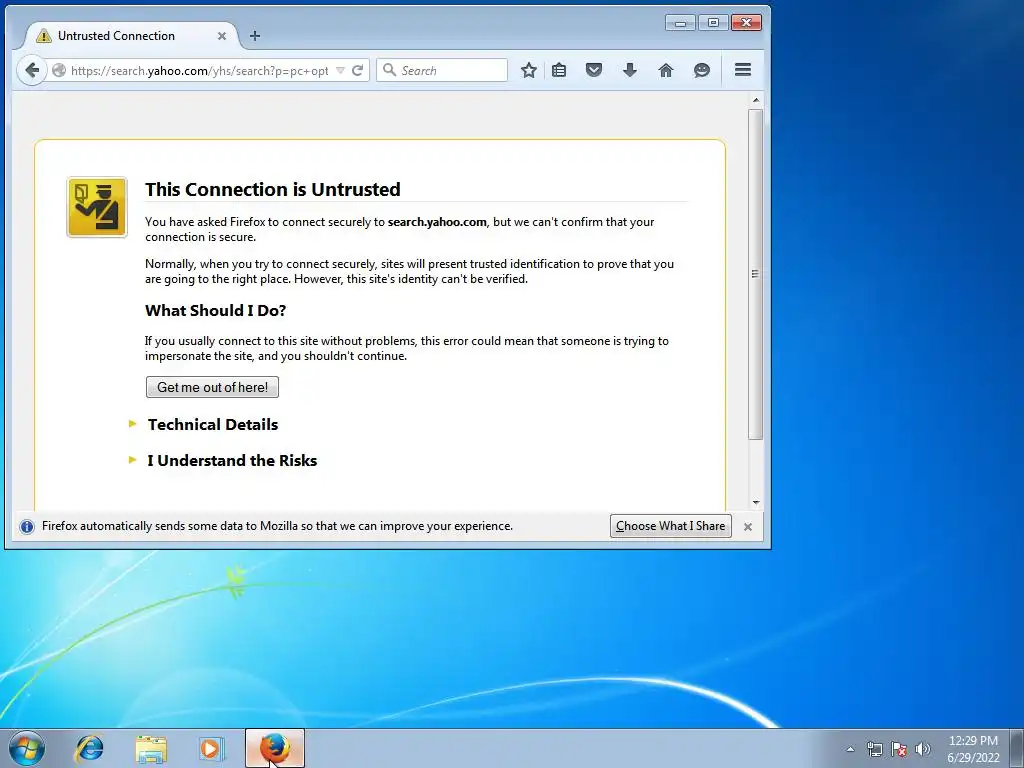Click 'What Should I Do?' heading

216,310
